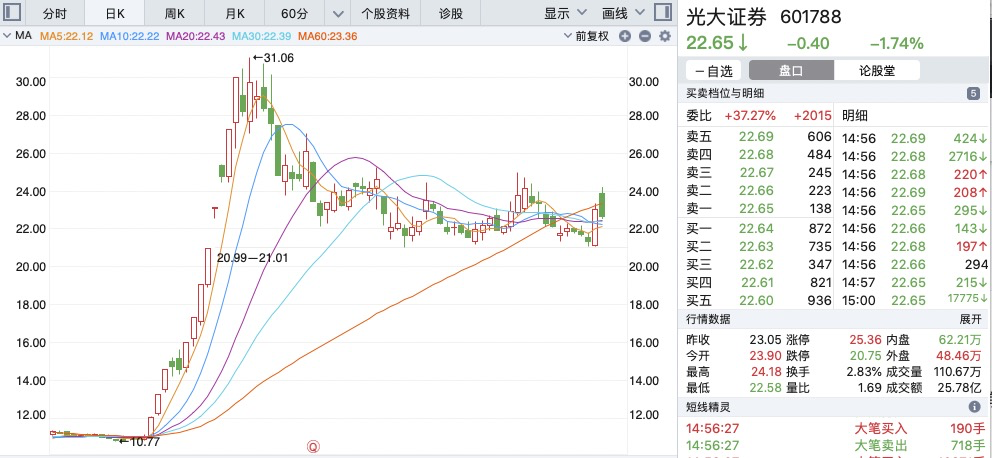Open 诊股 tab

pos(450,13)
